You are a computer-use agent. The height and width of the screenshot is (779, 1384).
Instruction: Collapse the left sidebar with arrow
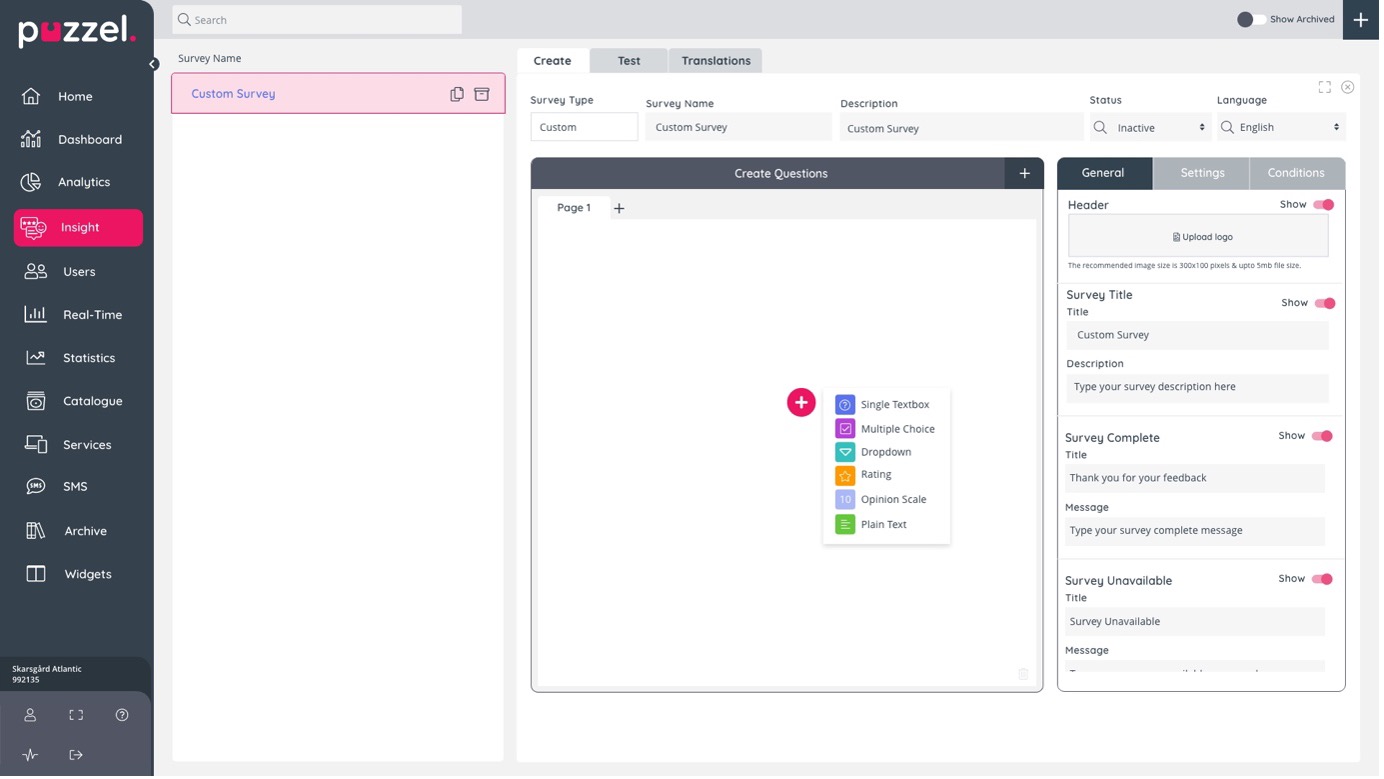[154, 65]
